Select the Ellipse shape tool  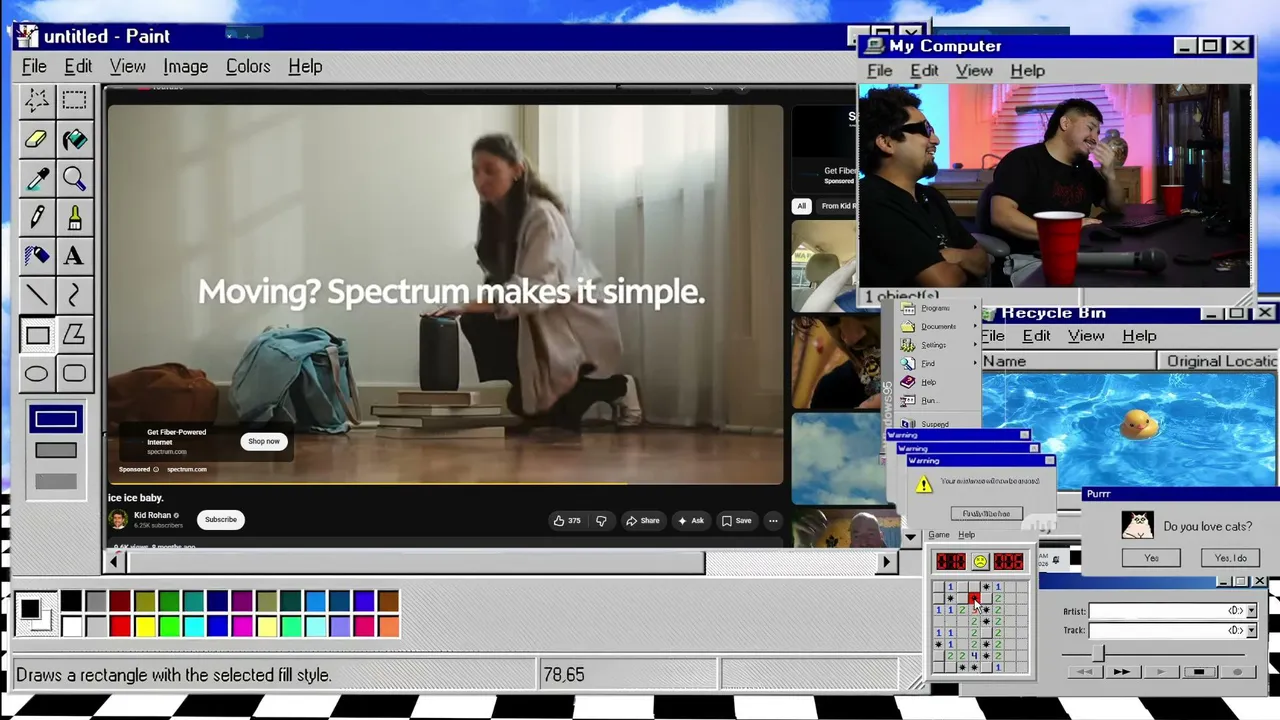tap(37, 374)
